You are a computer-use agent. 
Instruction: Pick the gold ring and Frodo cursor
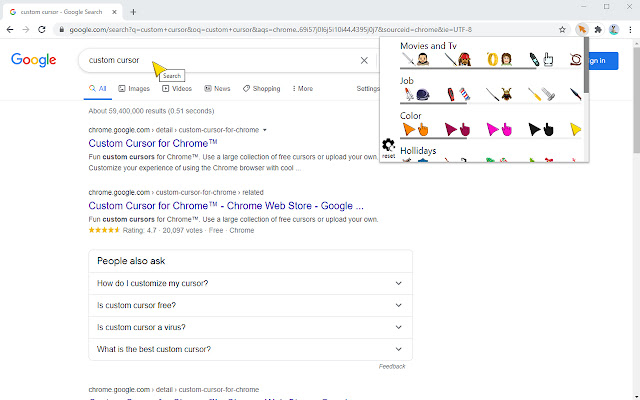[500, 60]
